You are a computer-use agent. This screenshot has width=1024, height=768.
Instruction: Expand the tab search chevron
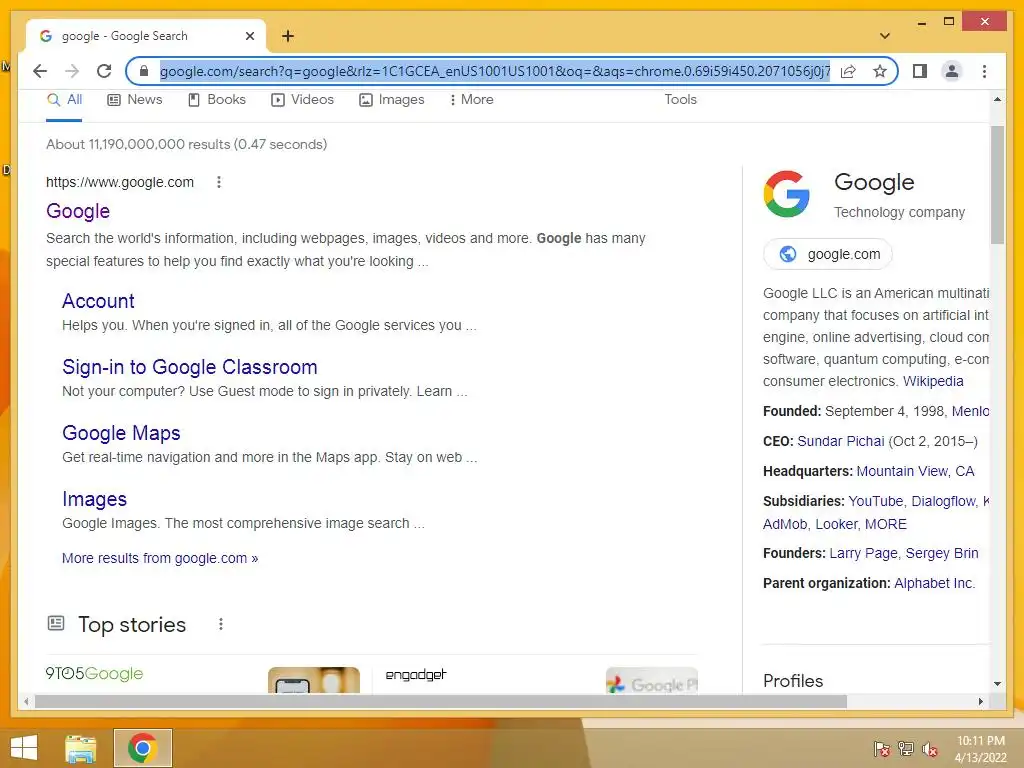(885, 36)
